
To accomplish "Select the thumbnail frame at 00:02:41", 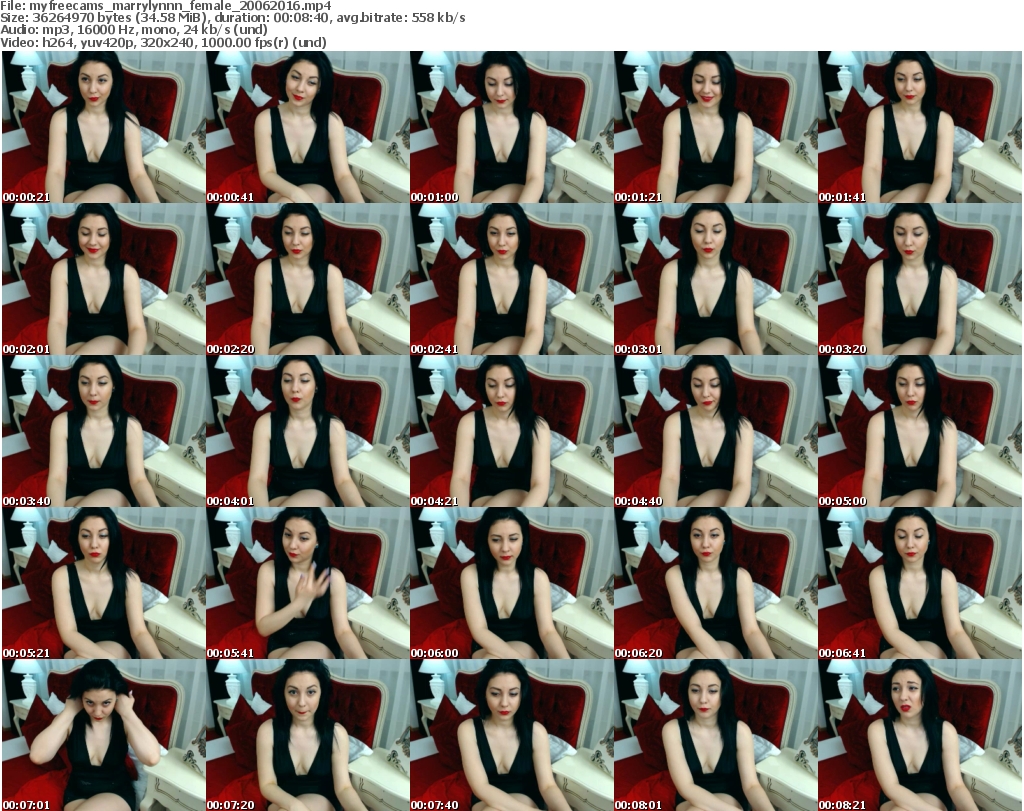I will [x=511, y=279].
